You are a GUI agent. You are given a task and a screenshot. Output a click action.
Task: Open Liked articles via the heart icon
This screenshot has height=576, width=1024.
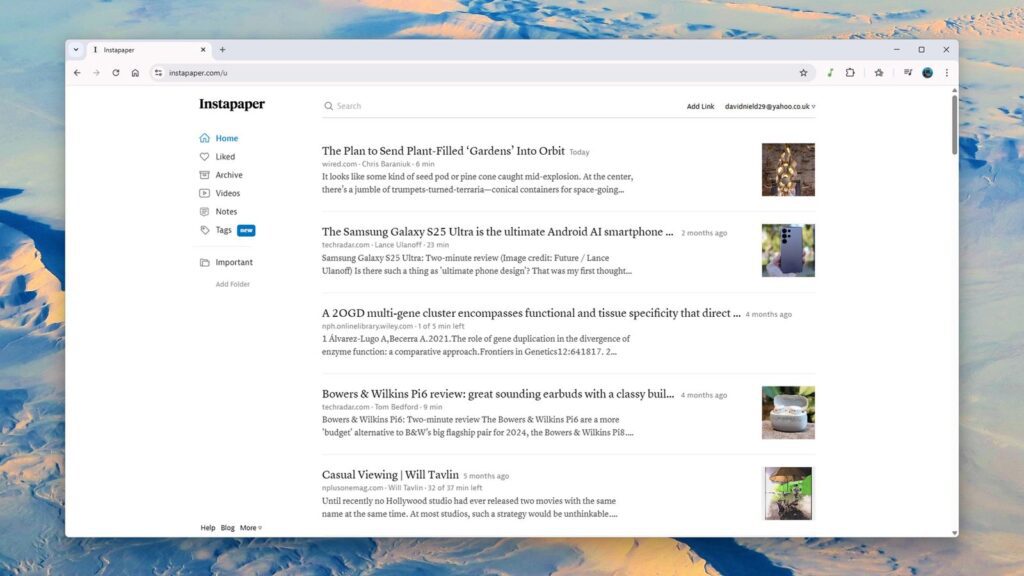pos(204,157)
